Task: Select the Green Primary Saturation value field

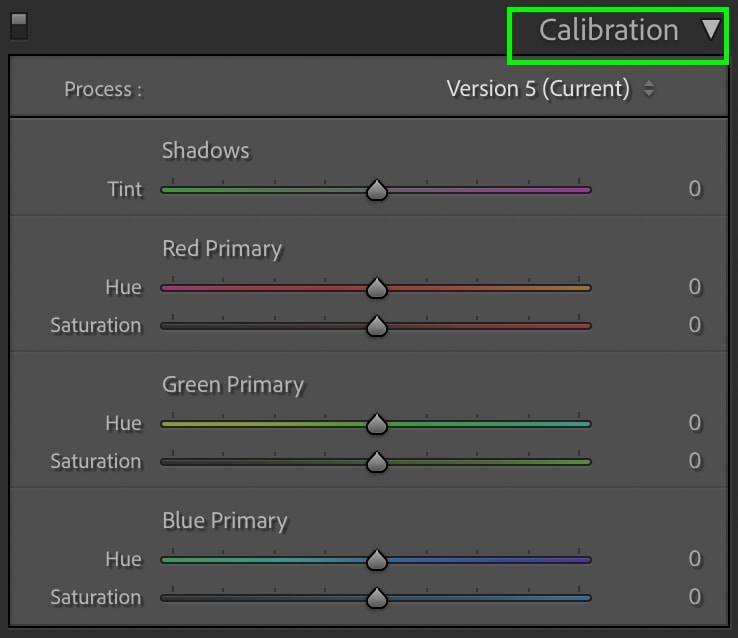Action: pyautogui.click(x=695, y=461)
